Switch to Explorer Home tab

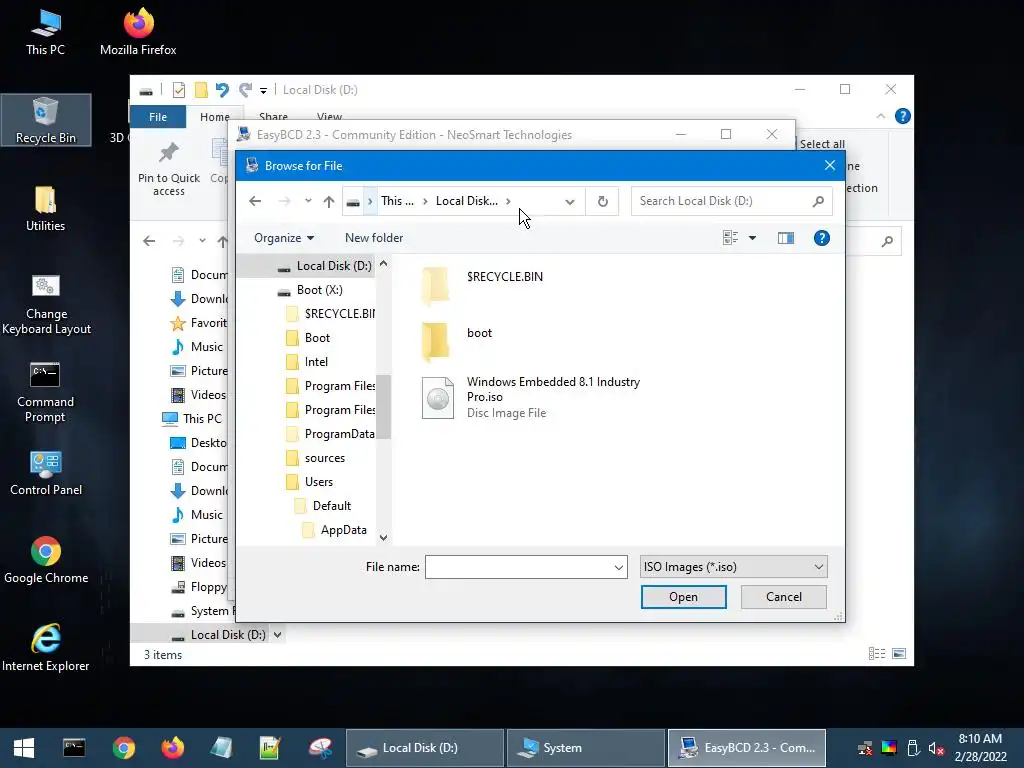coord(215,117)
